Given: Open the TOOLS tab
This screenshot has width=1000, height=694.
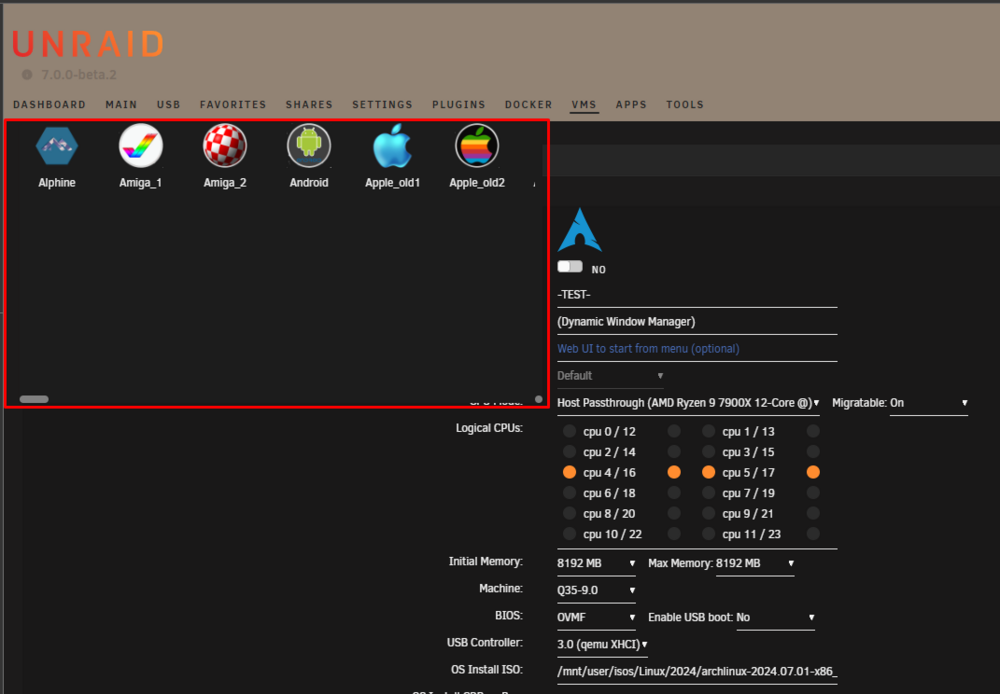Looking at the screenshot, I should pyautogui.click(x=685, y=105).
